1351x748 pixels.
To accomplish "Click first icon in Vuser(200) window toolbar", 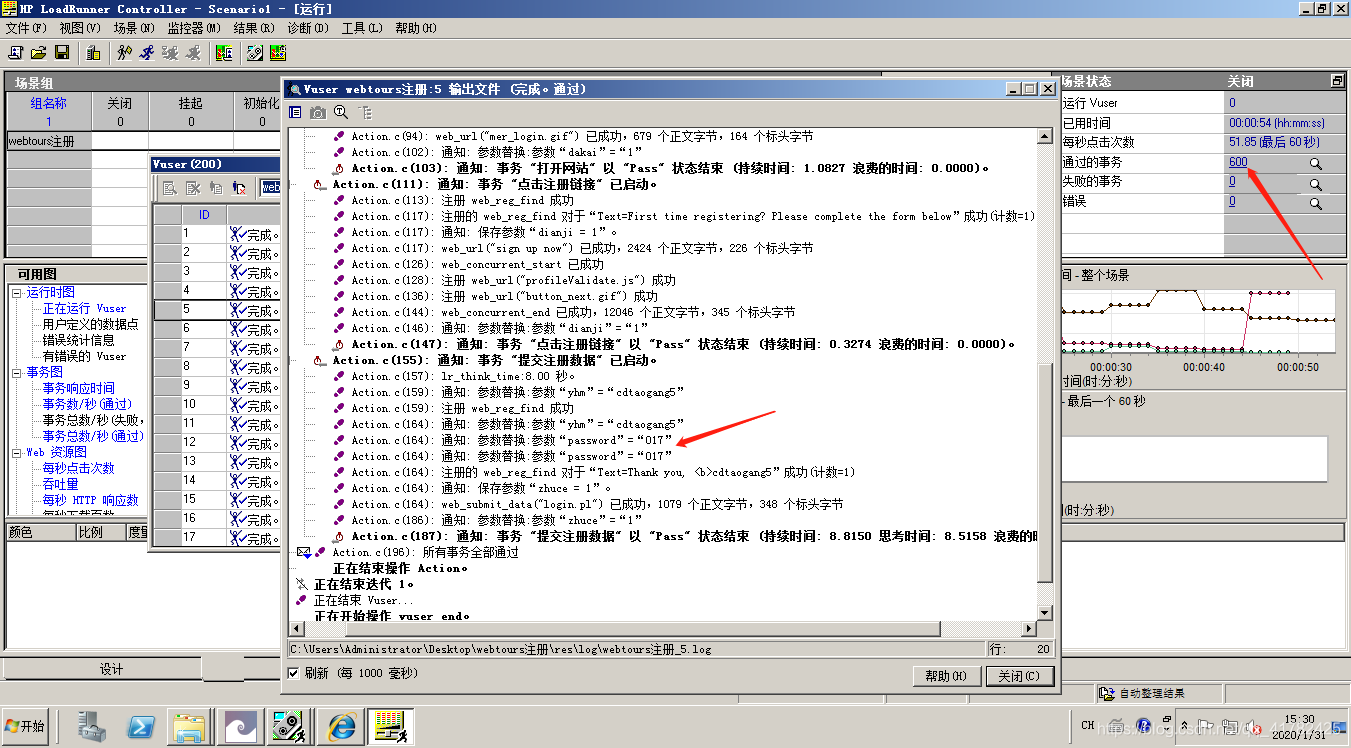I will [x=170, y=187].
